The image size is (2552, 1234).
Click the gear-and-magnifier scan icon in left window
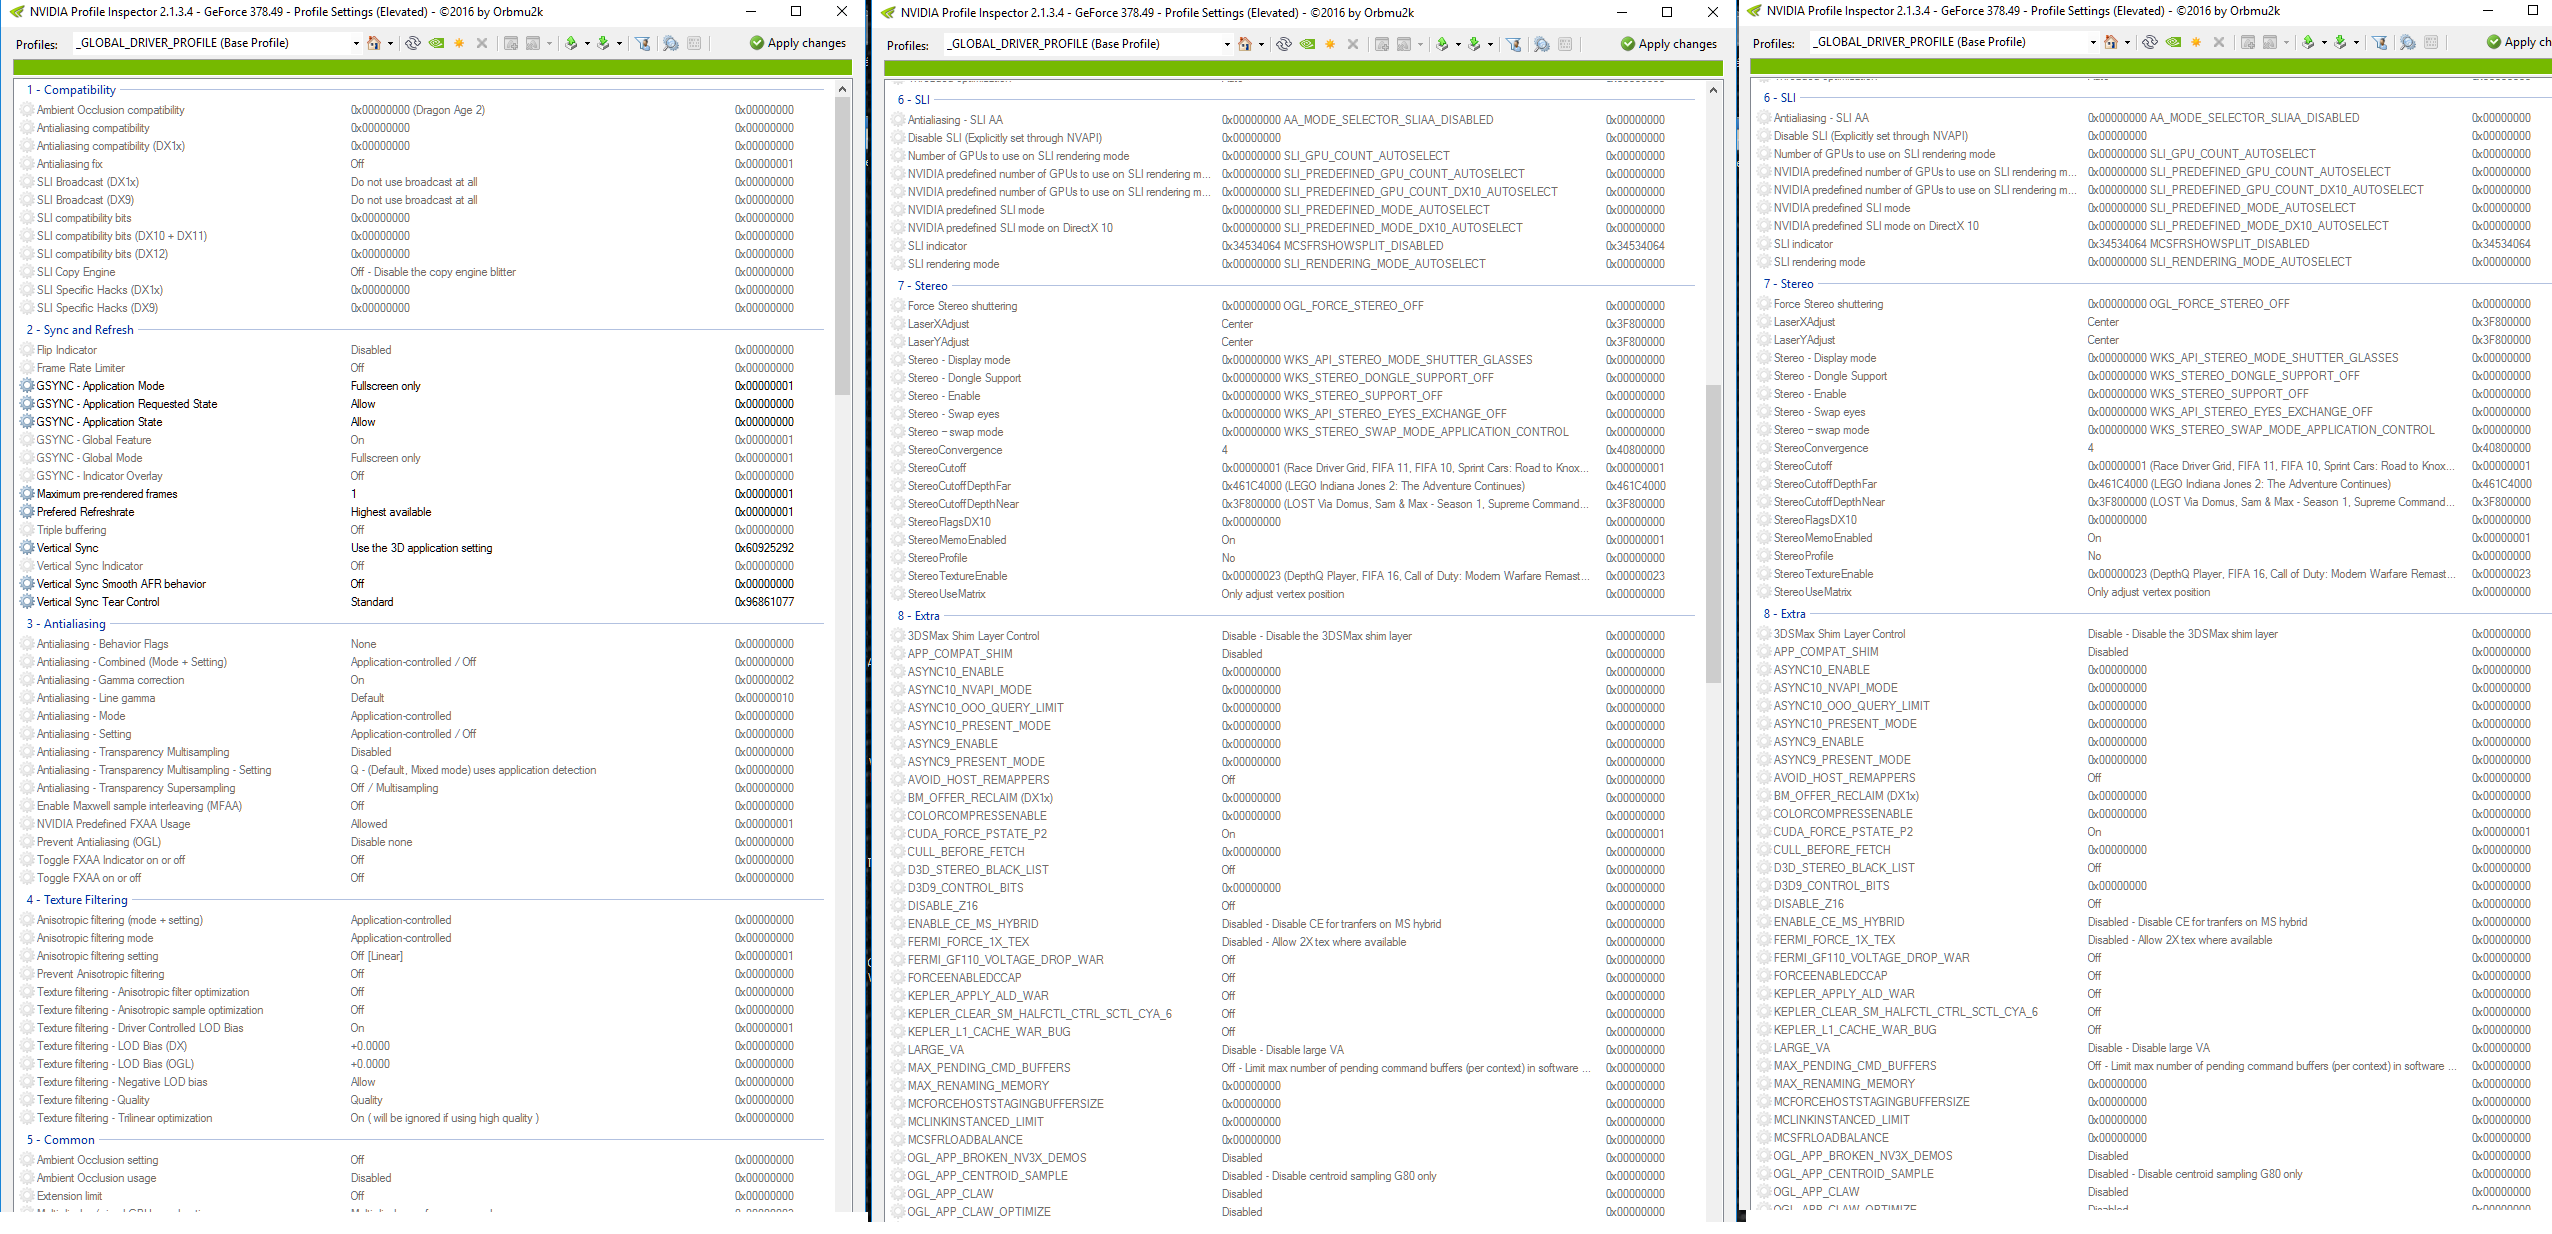pyautogui.click(x=671, y=43)
